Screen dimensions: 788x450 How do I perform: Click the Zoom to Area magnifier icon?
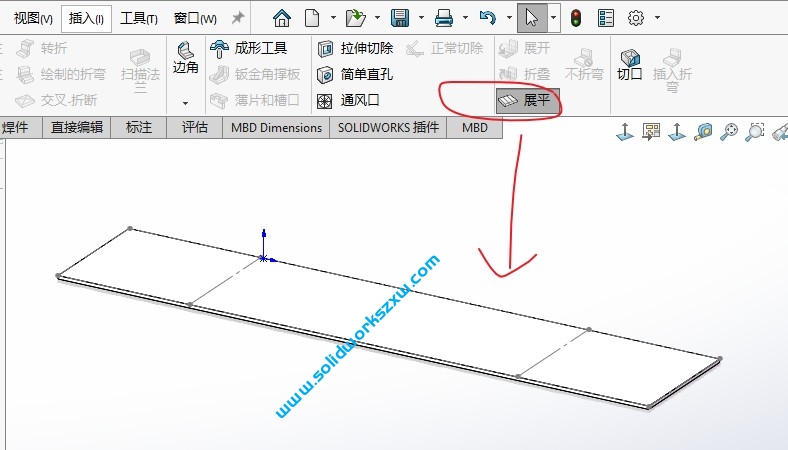pyautogui.click(x=755, y=132)
